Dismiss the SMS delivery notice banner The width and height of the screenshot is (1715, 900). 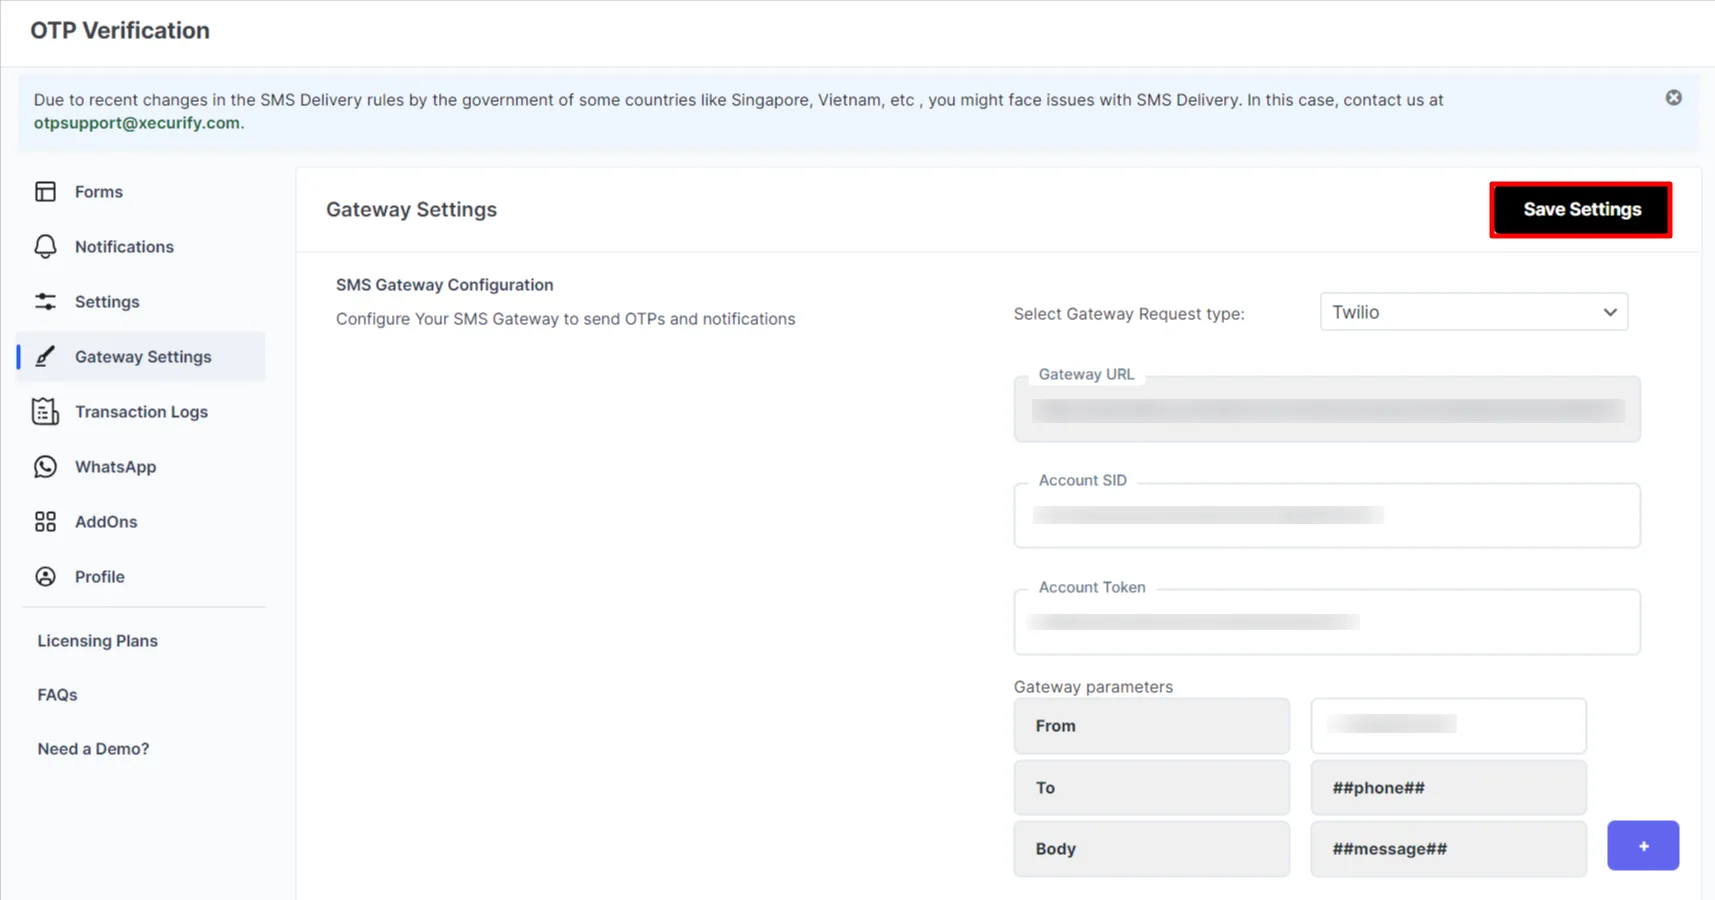[1672, 97]
